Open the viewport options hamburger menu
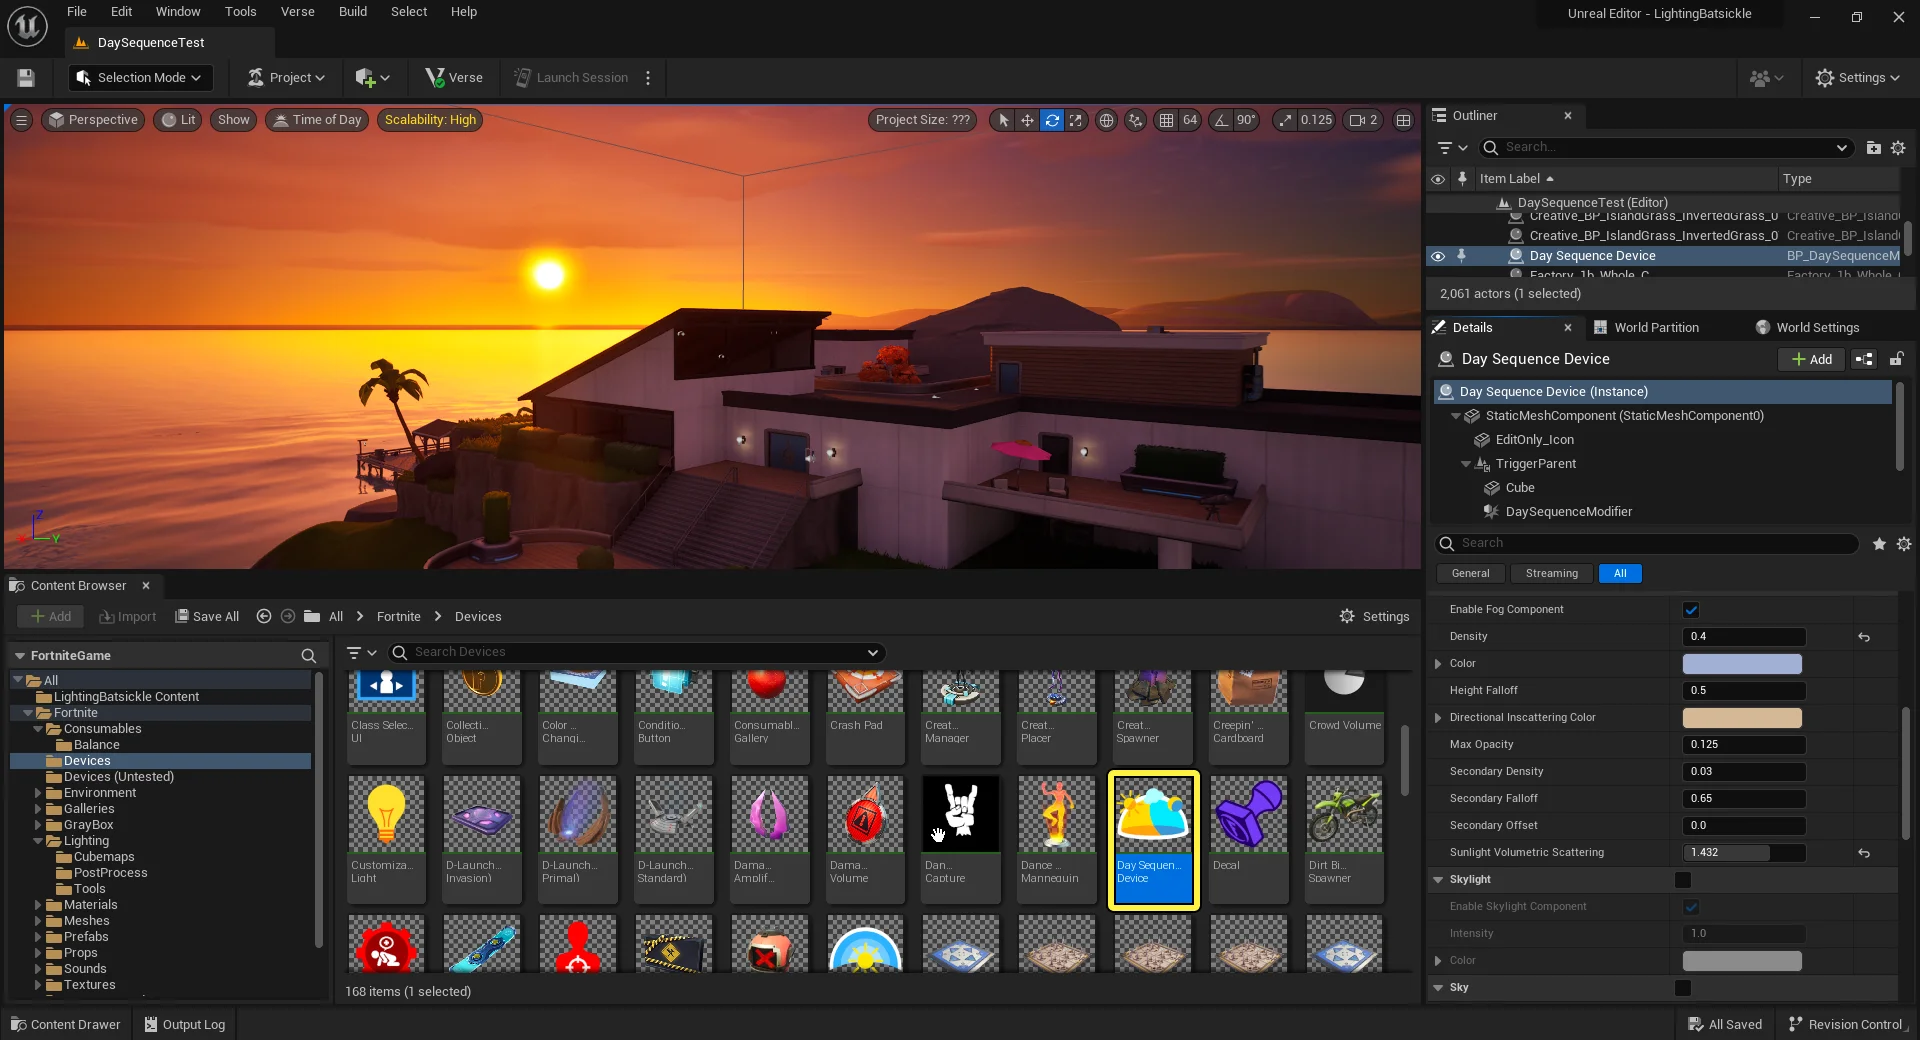 coord(21,120)
